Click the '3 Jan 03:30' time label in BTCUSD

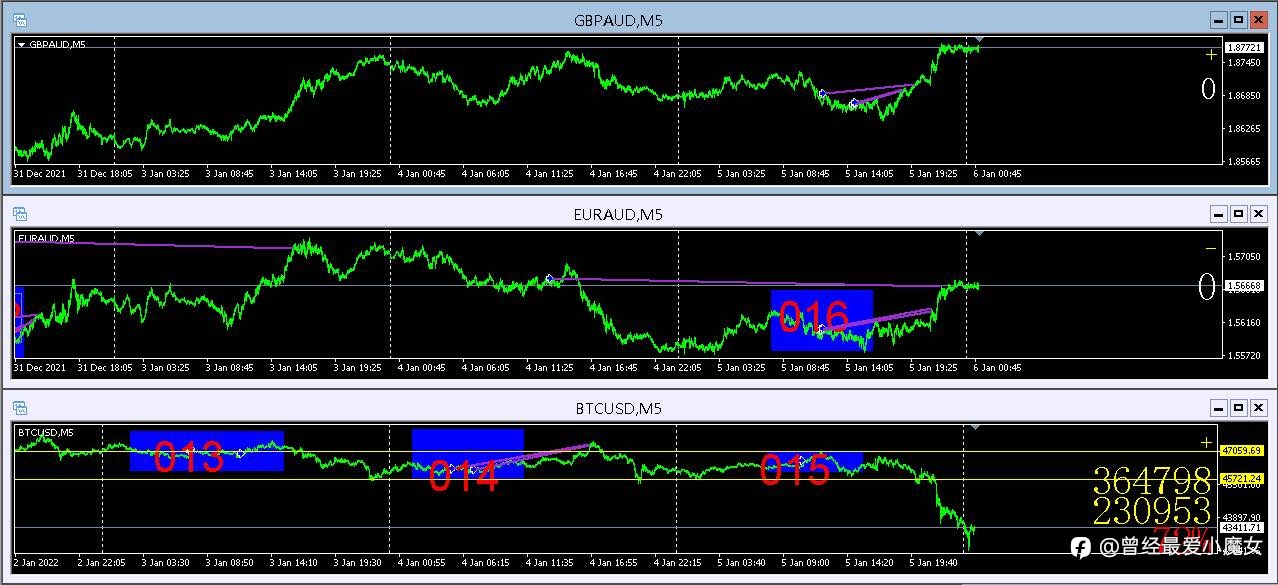[165, 562]
